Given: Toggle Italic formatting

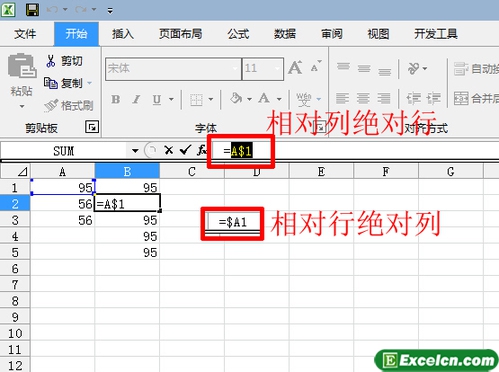Looking at the screenshot, I should pyautogui.click(x=136, y=99).
